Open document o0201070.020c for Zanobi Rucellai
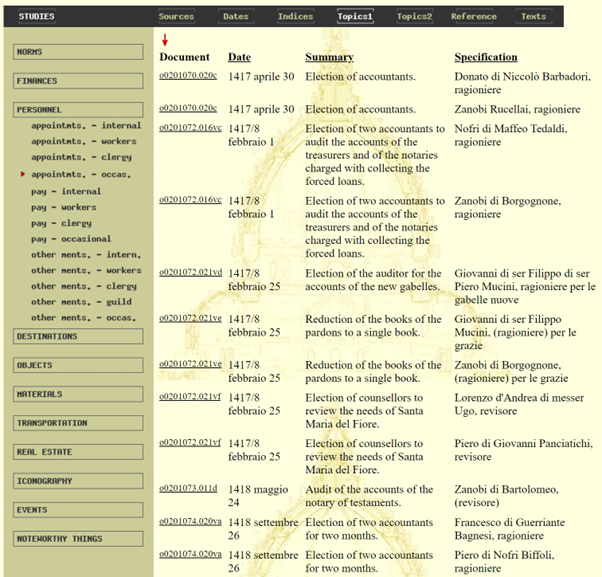602x577 pixels. point(188,108)
